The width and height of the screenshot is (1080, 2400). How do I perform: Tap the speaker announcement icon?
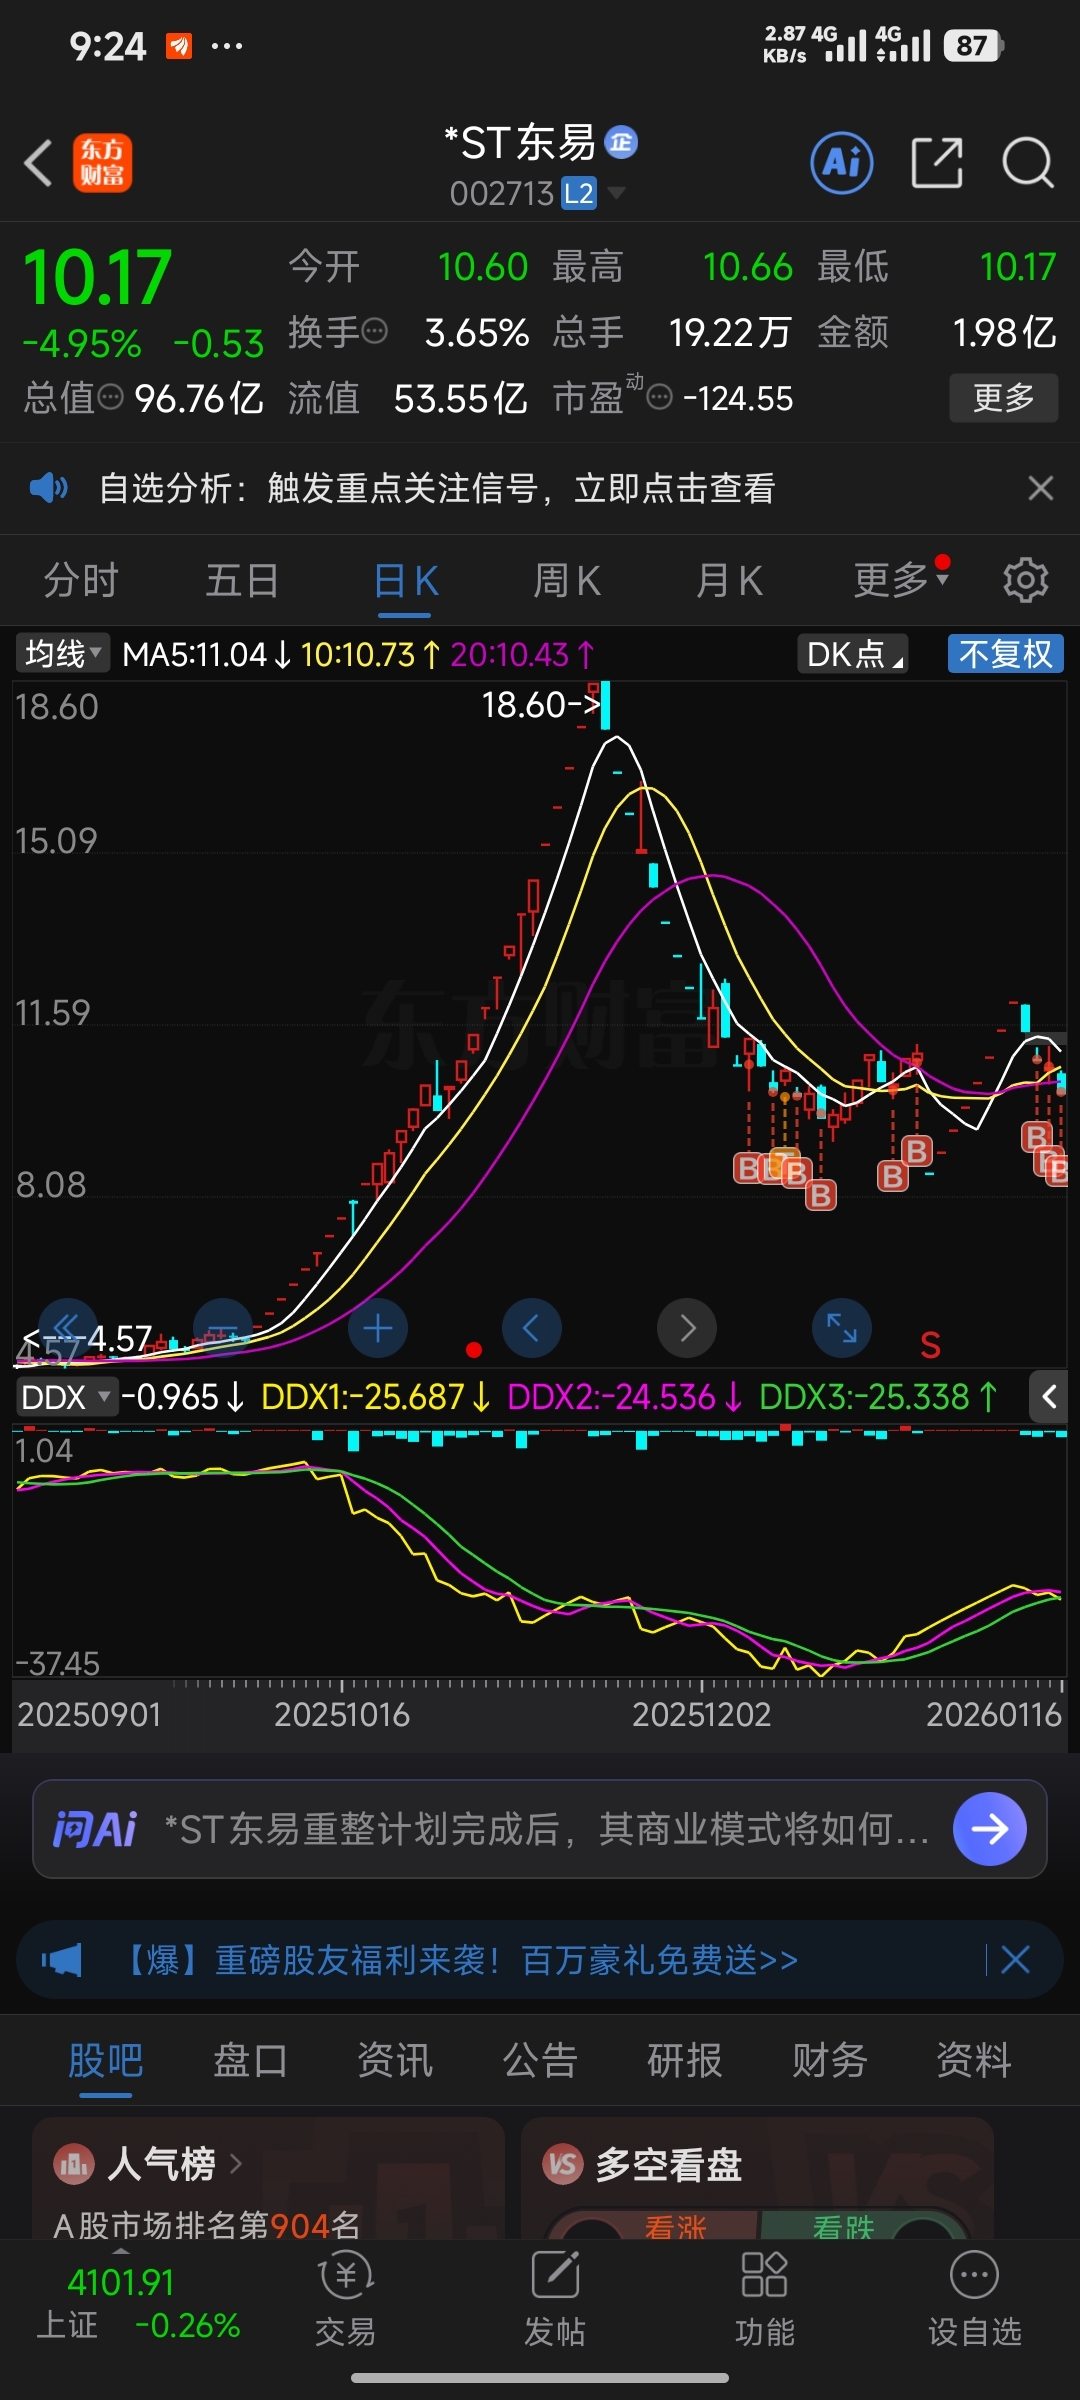tap(48, 488)
